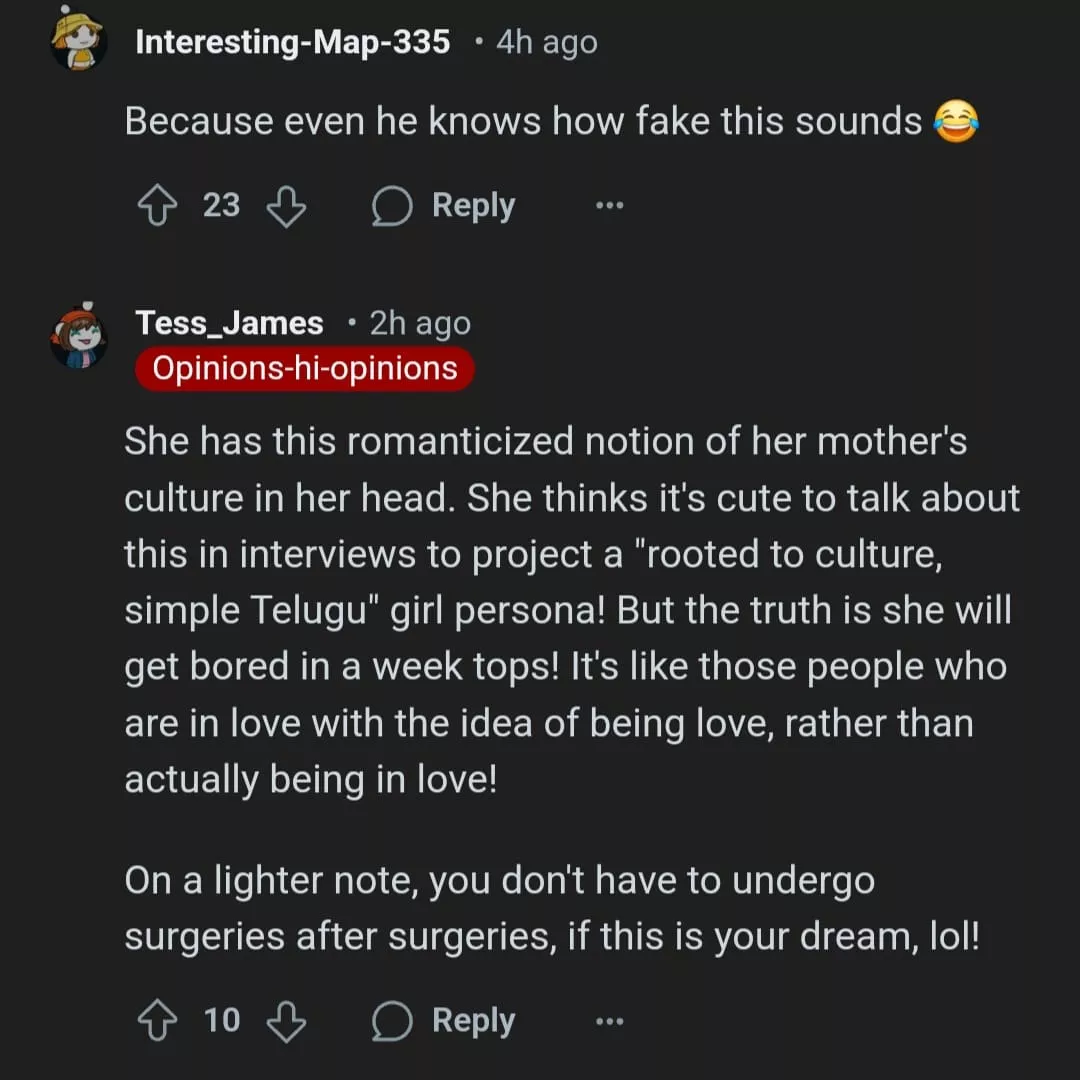The width and height of the screenshot is (1080, 1080).
Task: Open Interesting-Map-335's profile avatar
Action: pyautogui.click(x=78, y=40)
